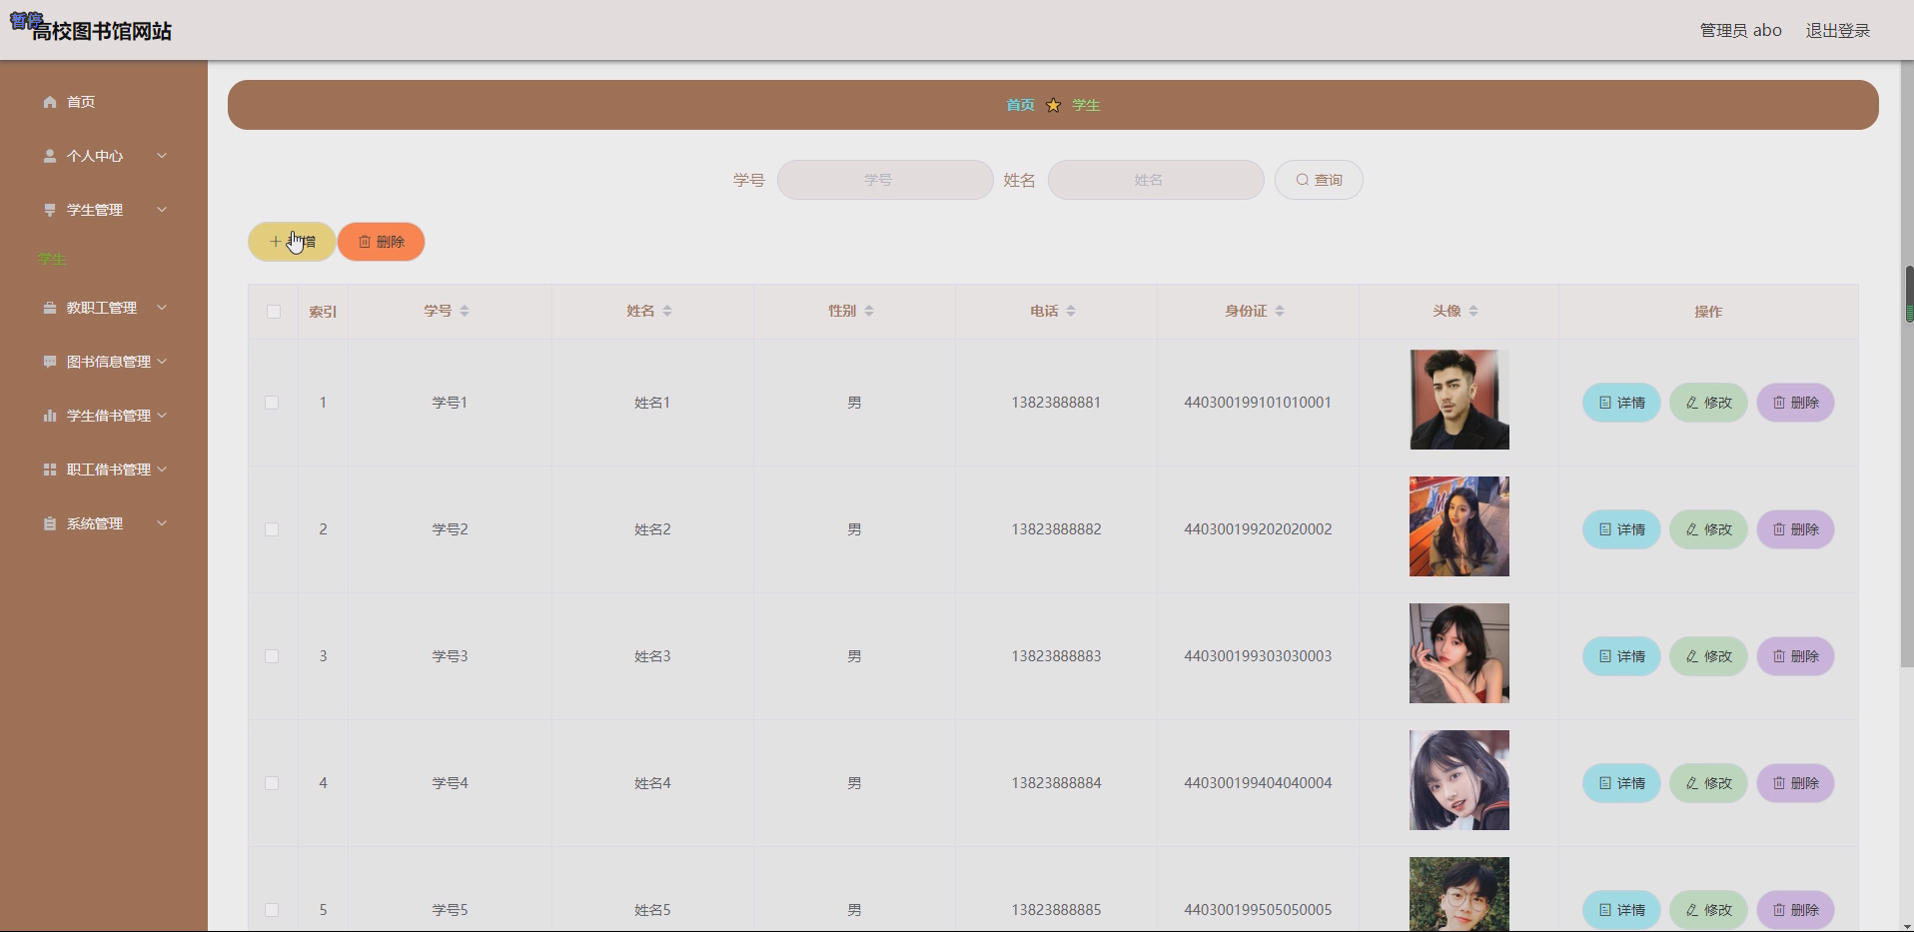Click the briefcase icon beside 教职工管理
Screen dimensions: 1914x932
pos(50,308)
